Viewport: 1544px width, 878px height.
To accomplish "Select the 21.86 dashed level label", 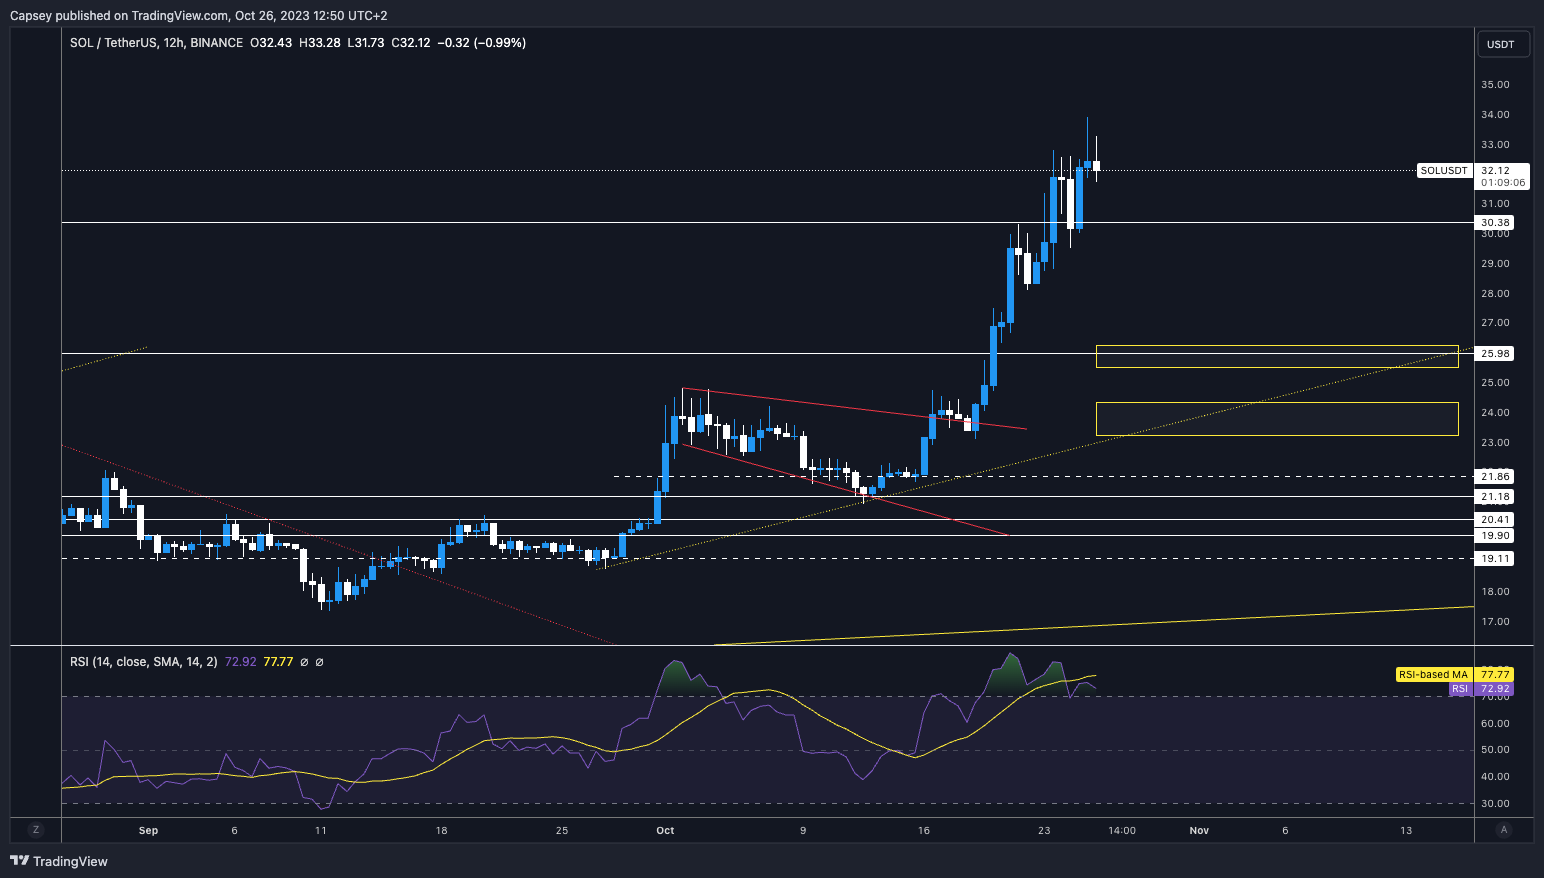I will click(1495, 477).
